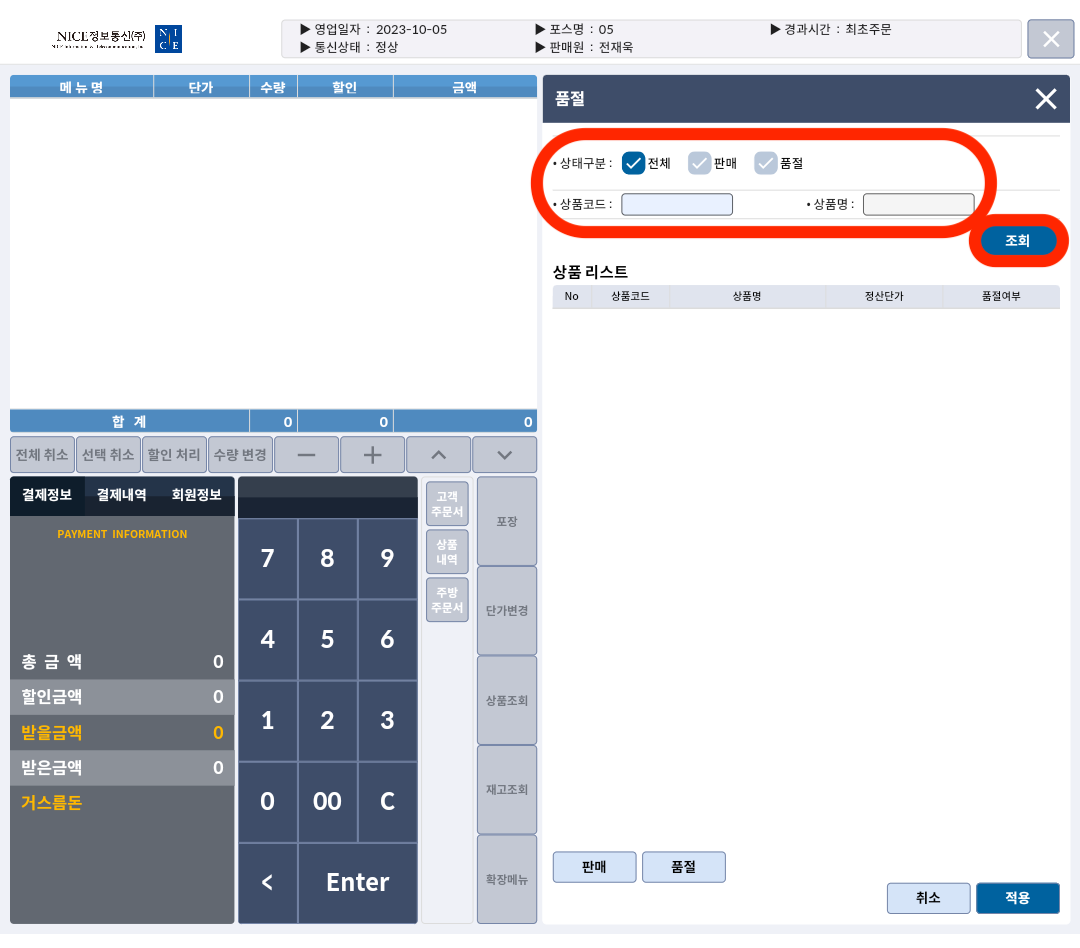Screen dimensions: 1080x948
Task: Click the up arrow scroll button
Action: [x=438, y=455]
